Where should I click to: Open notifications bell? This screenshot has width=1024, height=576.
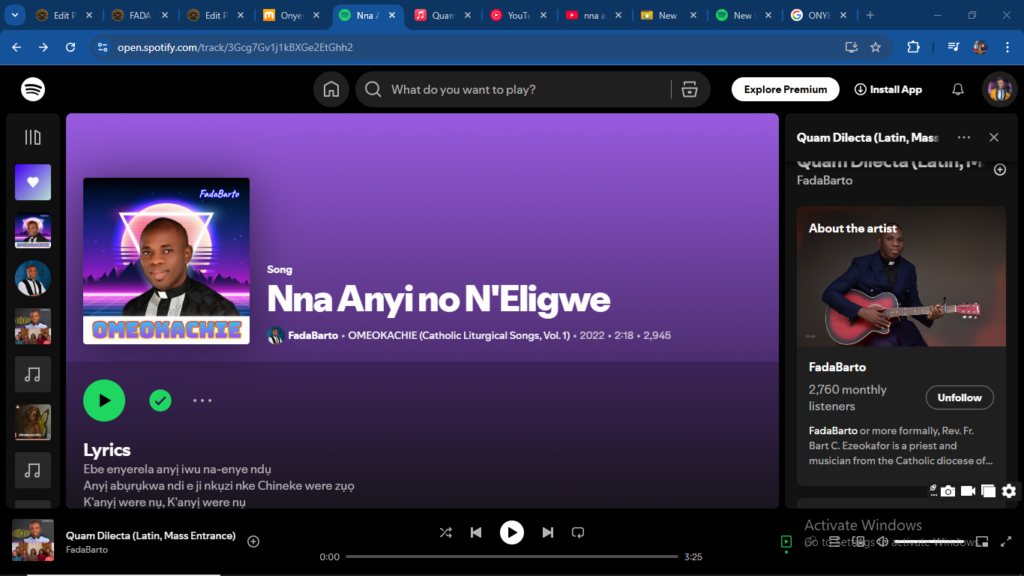957,89
